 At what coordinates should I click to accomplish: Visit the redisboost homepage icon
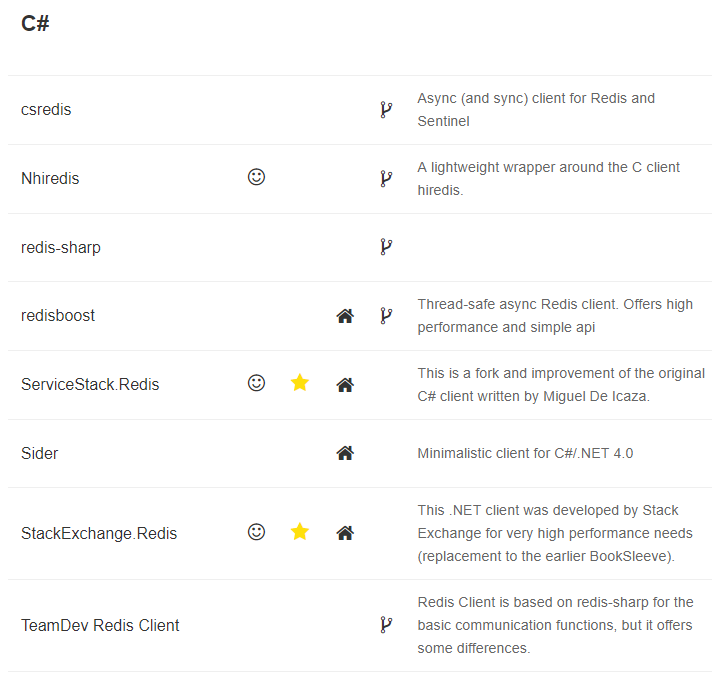tap(345, 316)
